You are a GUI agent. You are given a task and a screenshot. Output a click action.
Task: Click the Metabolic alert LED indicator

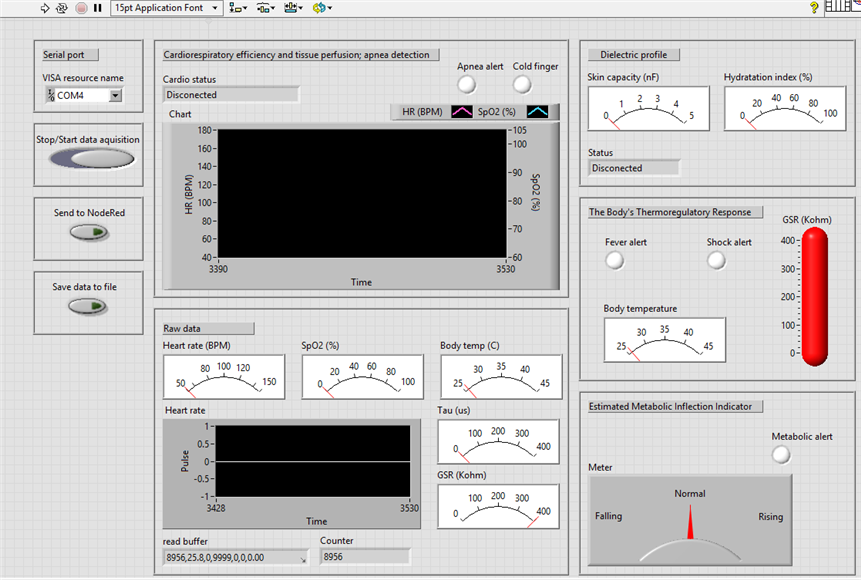[781, 455]
